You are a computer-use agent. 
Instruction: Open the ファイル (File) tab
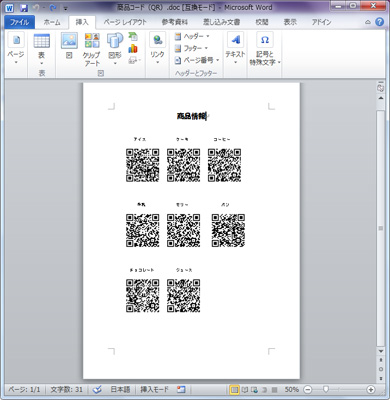pyautogui.click(x=19, y=22)
